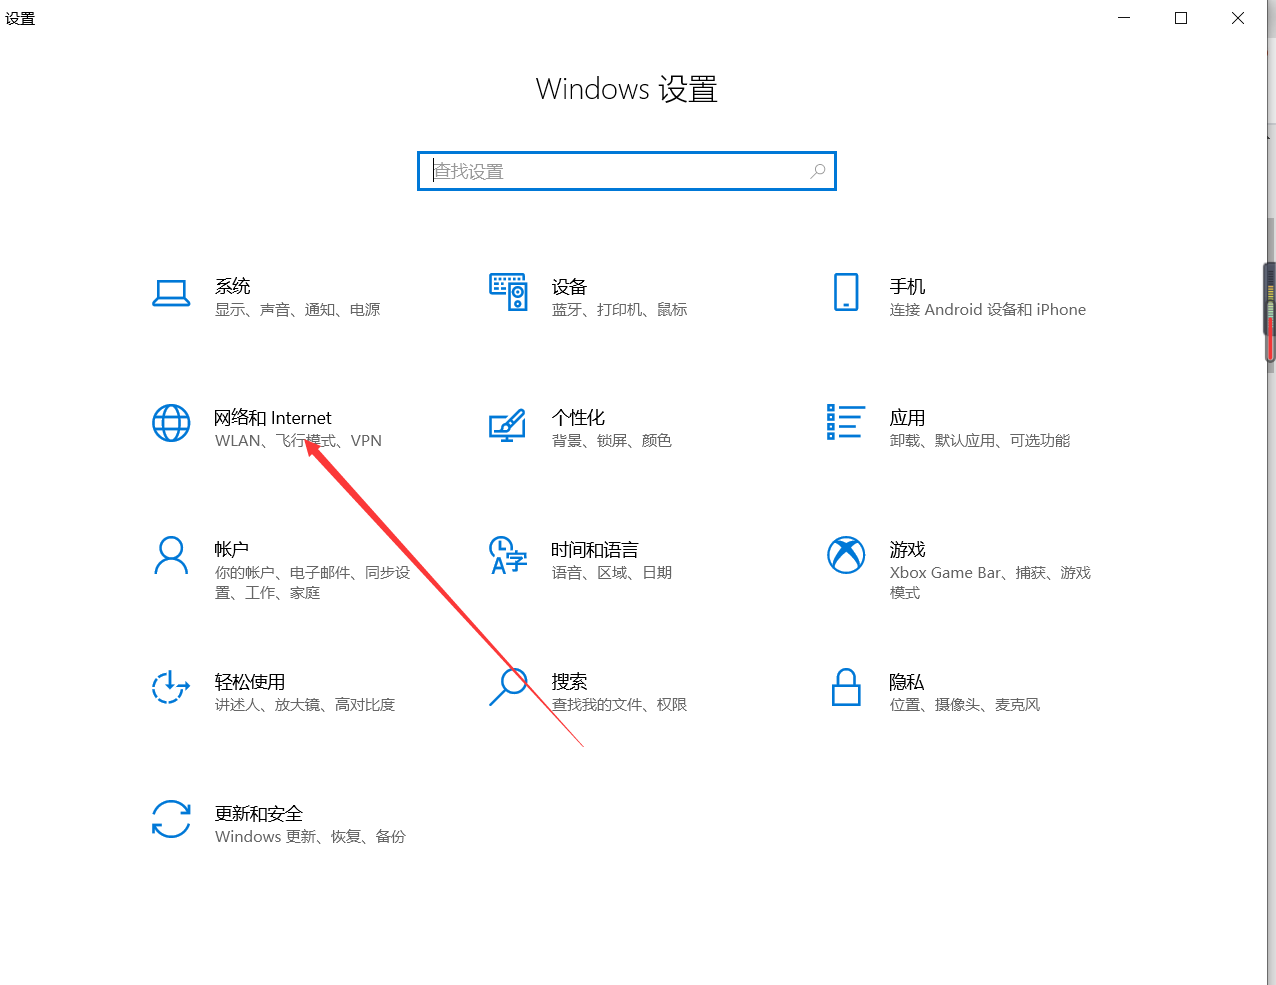Click the 手机 (Phone) icon
This screenshot has height=985, width=1276.
pos(846,292)
